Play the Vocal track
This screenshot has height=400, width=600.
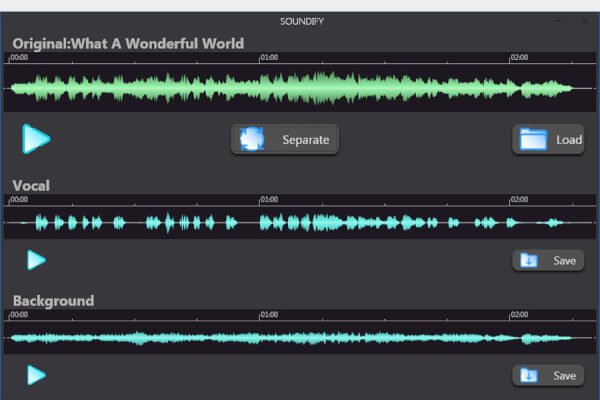36,260
